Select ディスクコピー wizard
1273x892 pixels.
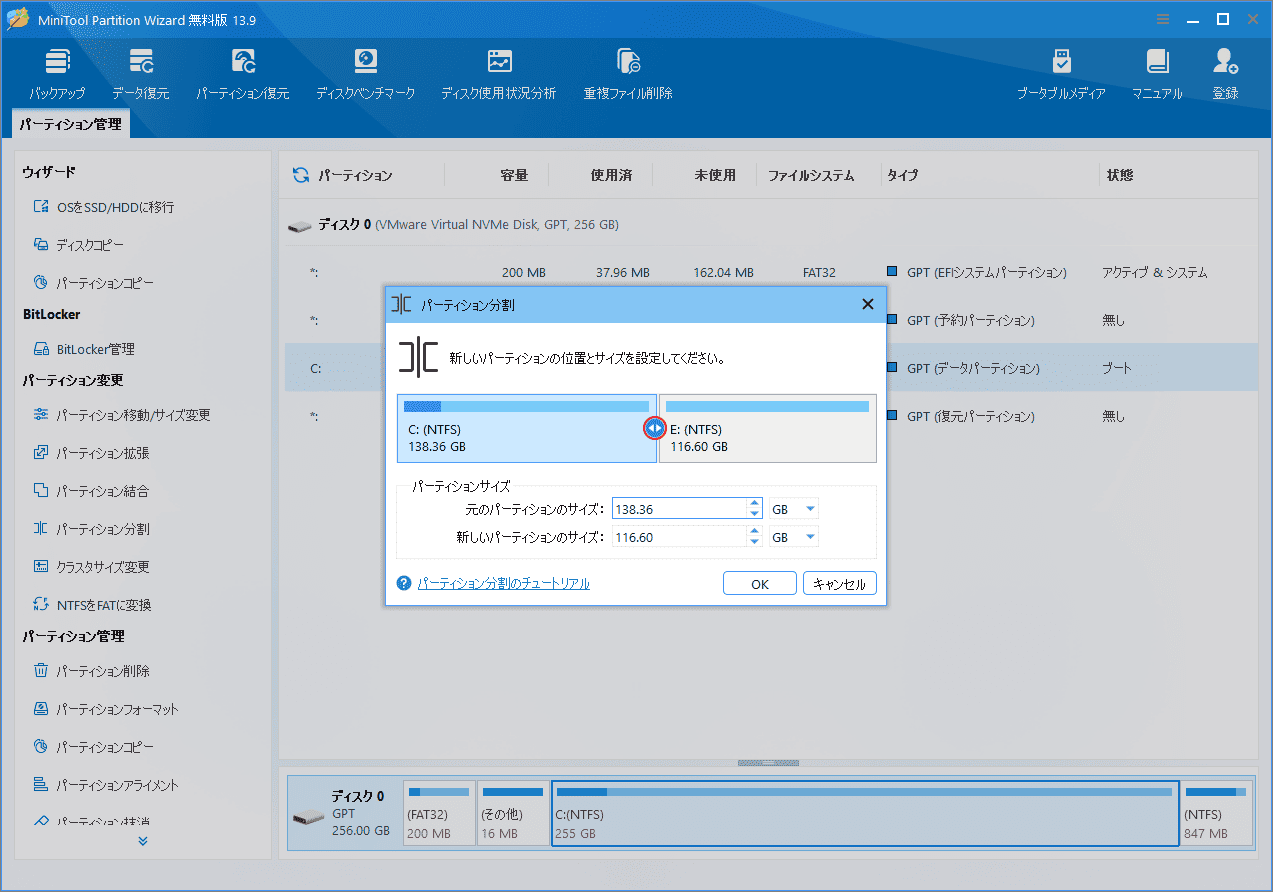[x=79, y=245]
